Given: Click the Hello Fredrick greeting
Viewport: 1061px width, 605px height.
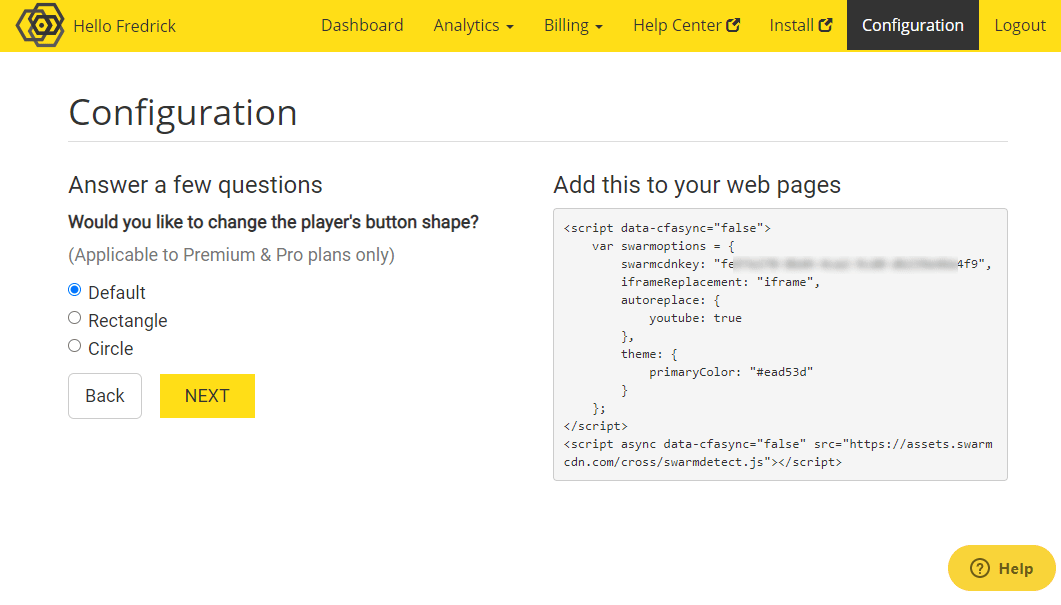Looking at the screenshot, I should click(125, 26).
